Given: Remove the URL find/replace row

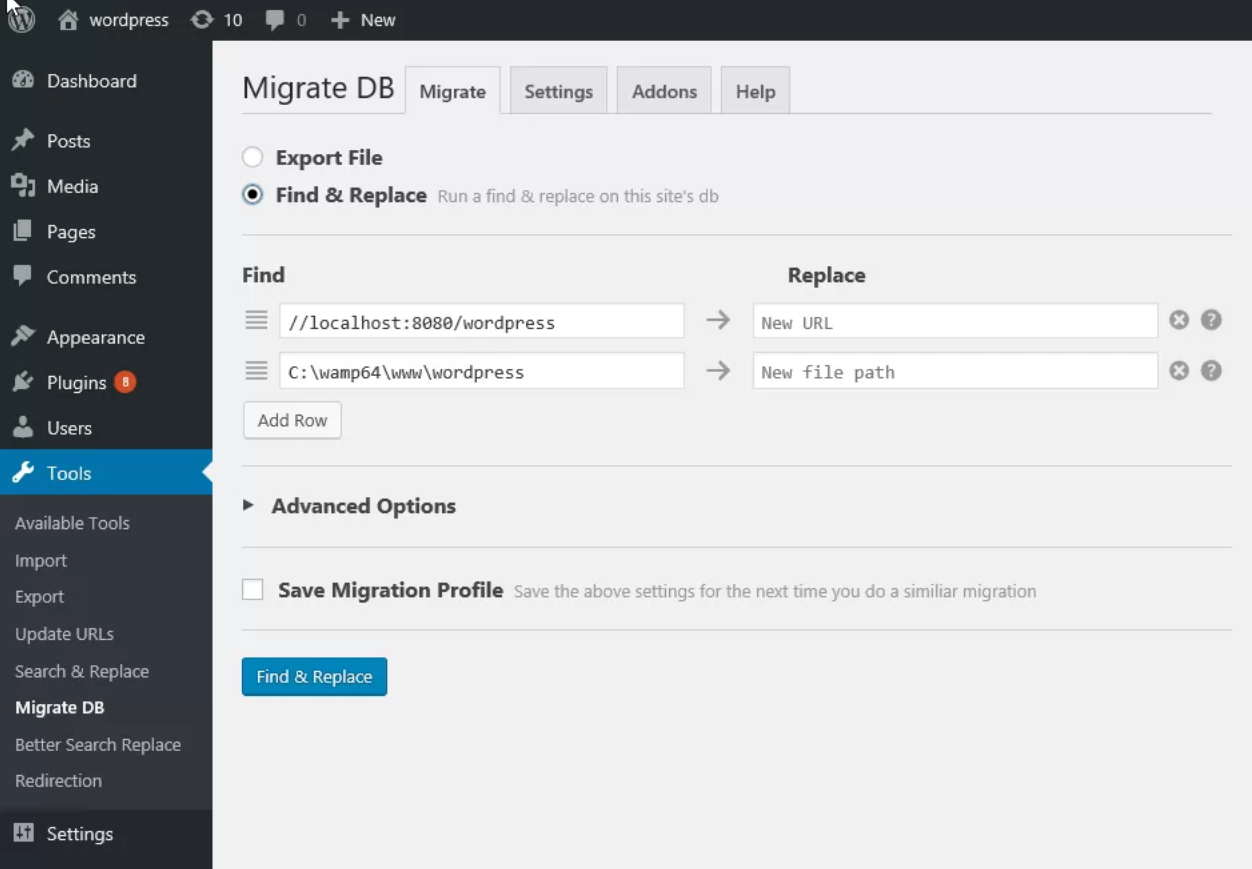Looking at the screenshot, I should (1180, 320).
